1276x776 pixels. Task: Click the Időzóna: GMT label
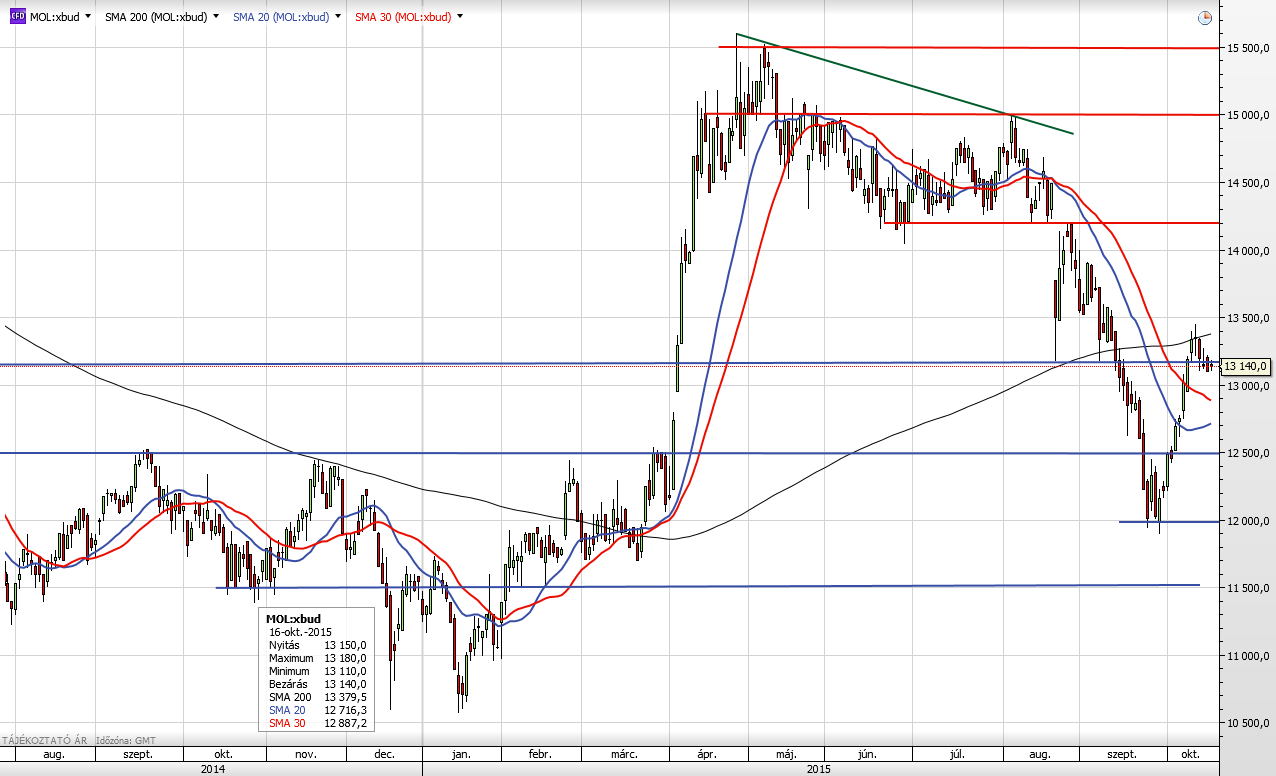click(x=125, y=740)
